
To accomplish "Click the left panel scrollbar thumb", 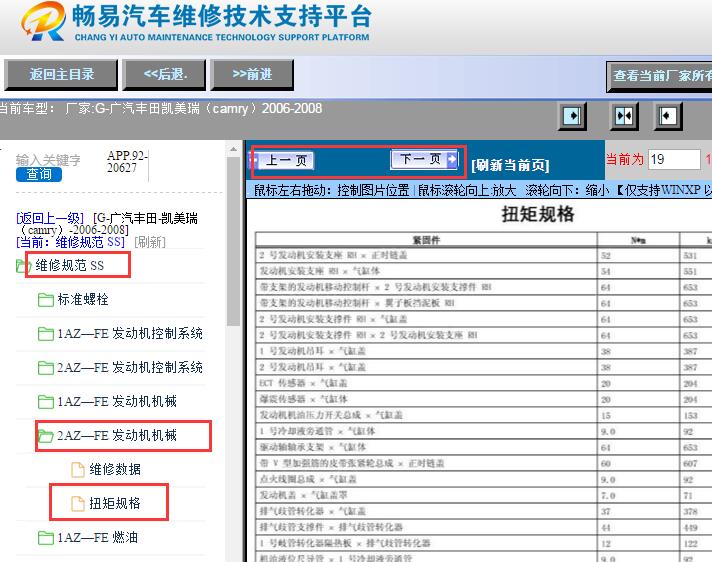I will point(233,242).
